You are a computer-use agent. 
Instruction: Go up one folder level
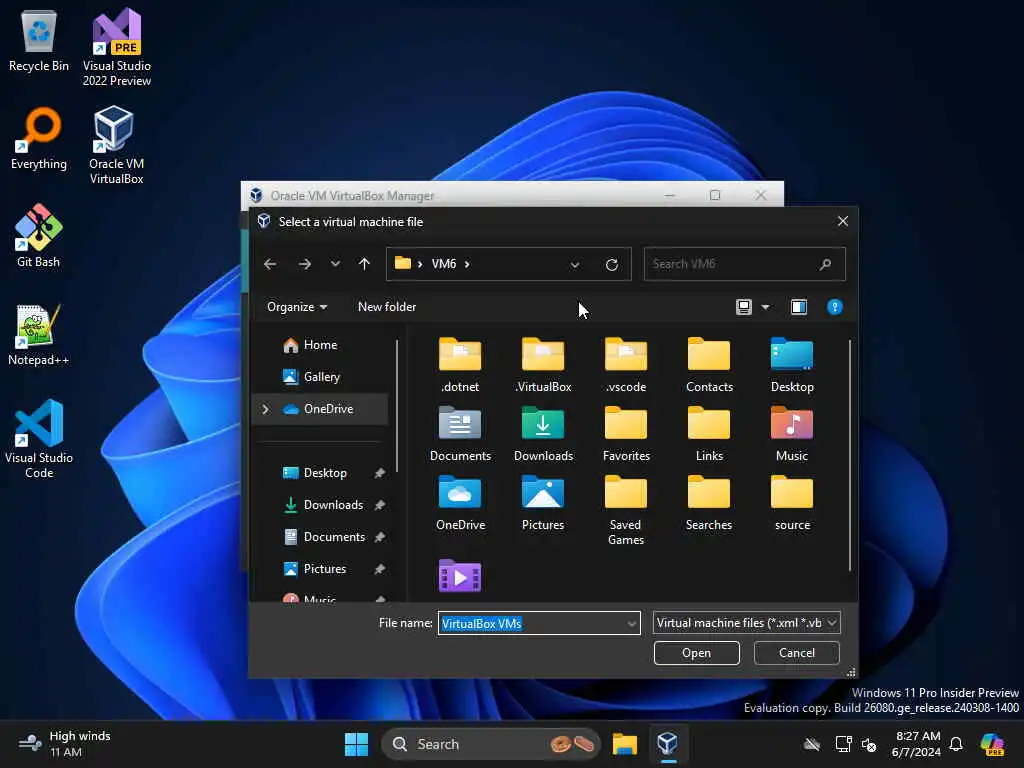pos(364,264)
